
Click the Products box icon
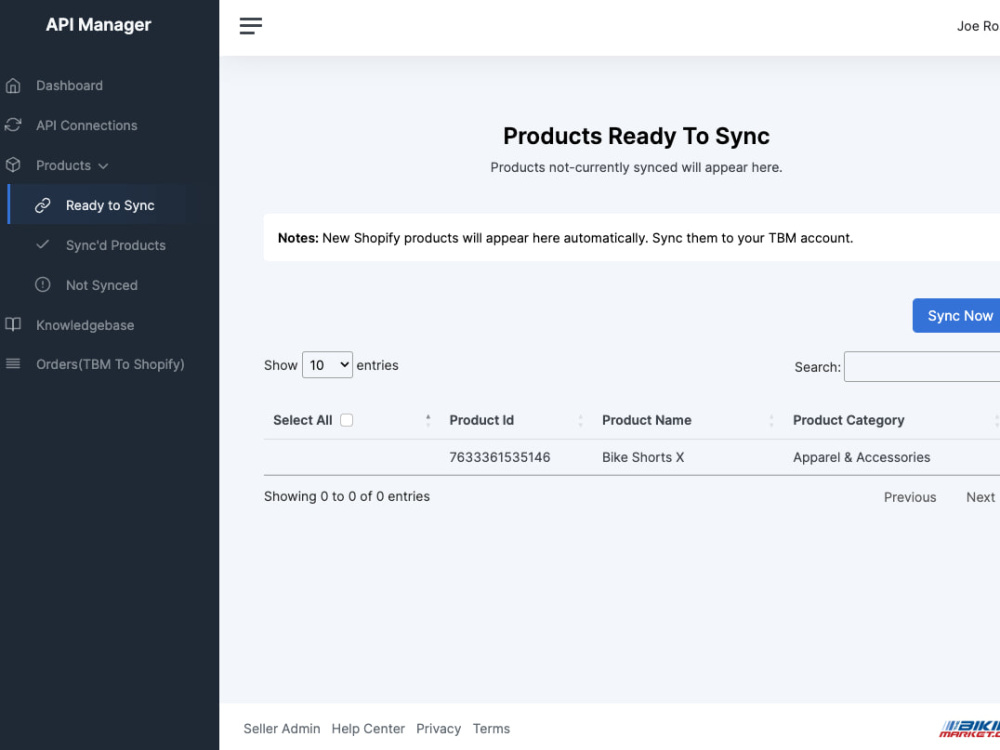[x=13, y=165]
